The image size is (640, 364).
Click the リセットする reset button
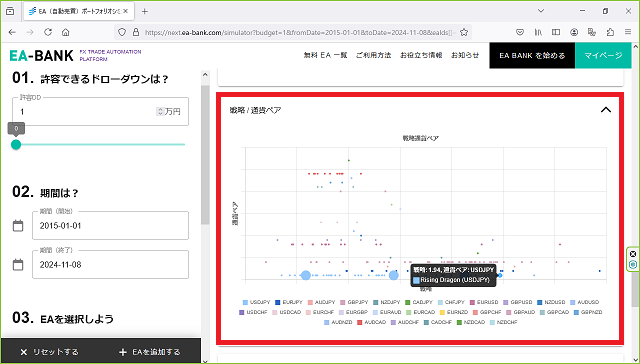(49, 352)
